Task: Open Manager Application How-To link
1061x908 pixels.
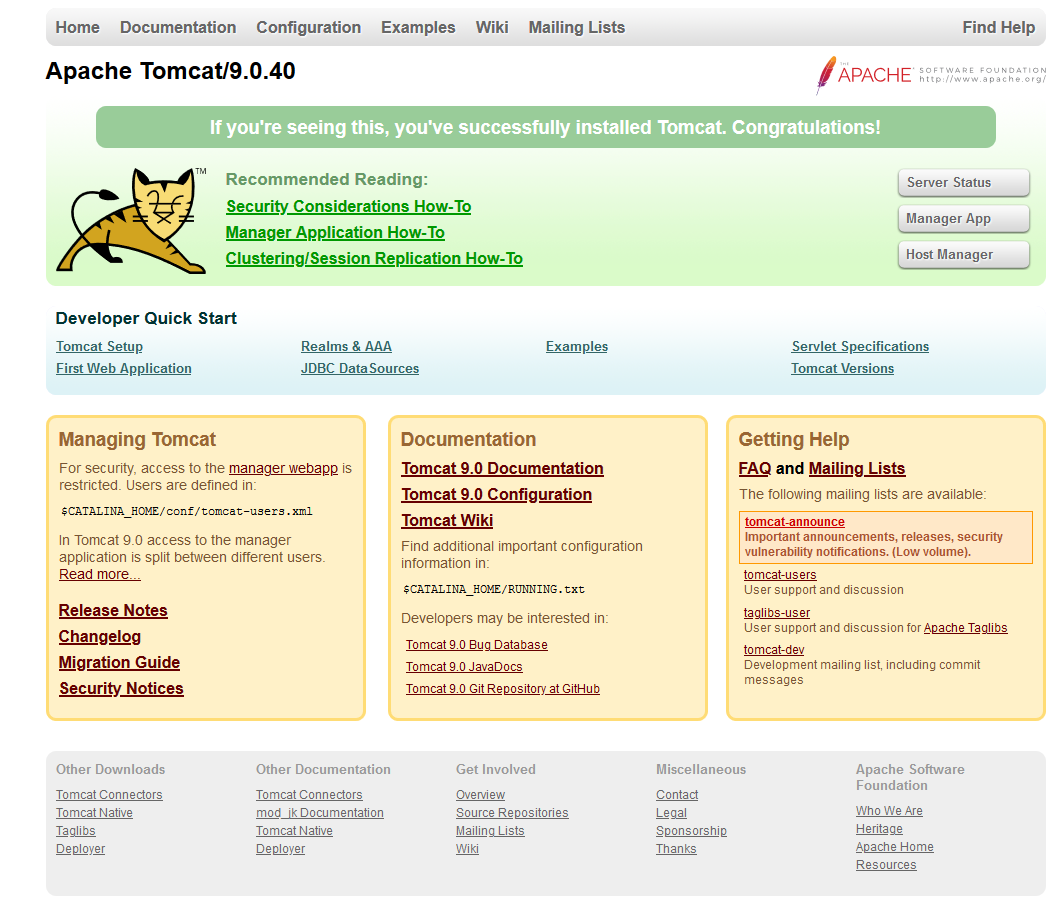Action: [x=335, y=232]
